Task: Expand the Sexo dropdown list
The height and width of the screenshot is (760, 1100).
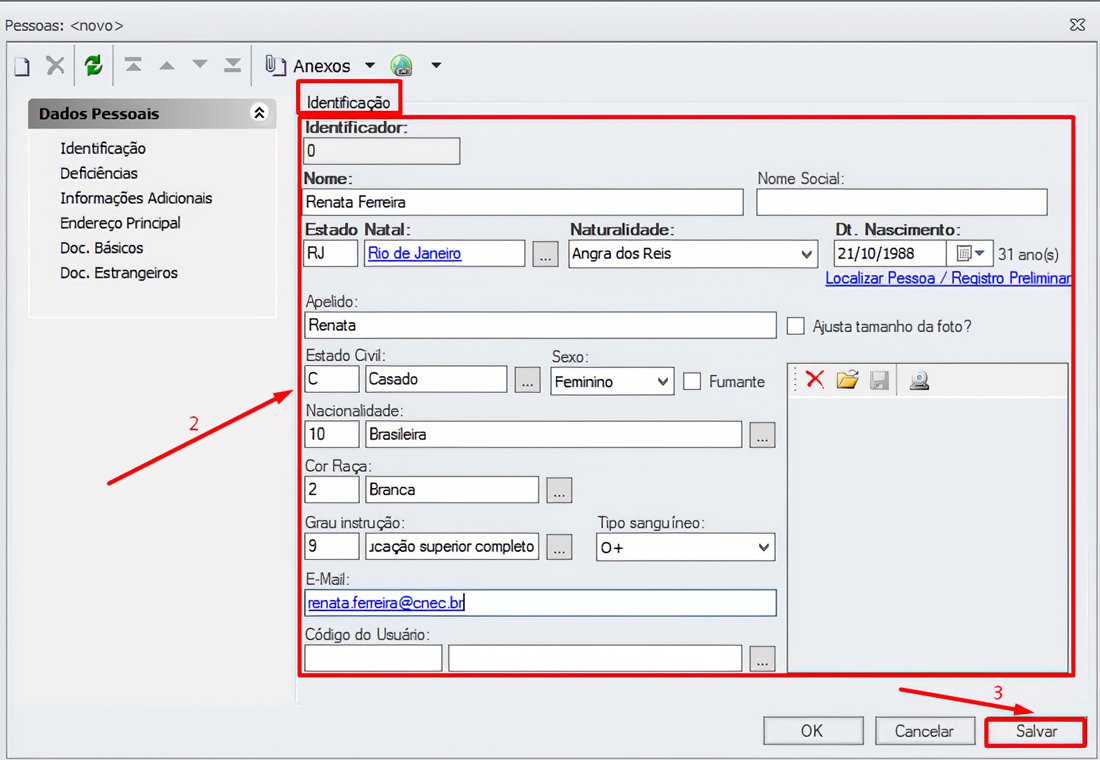Action: pos(663,381)
